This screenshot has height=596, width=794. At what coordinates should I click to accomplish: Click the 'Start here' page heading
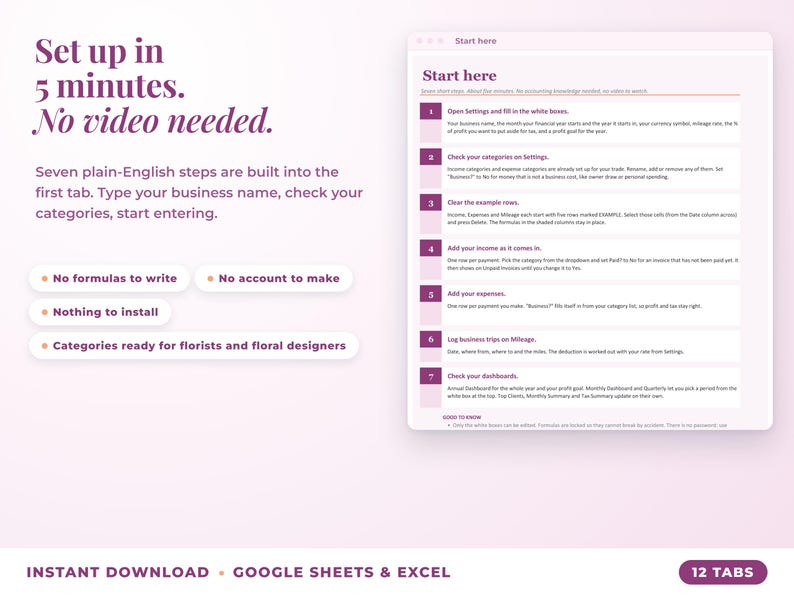pos(459,75)
